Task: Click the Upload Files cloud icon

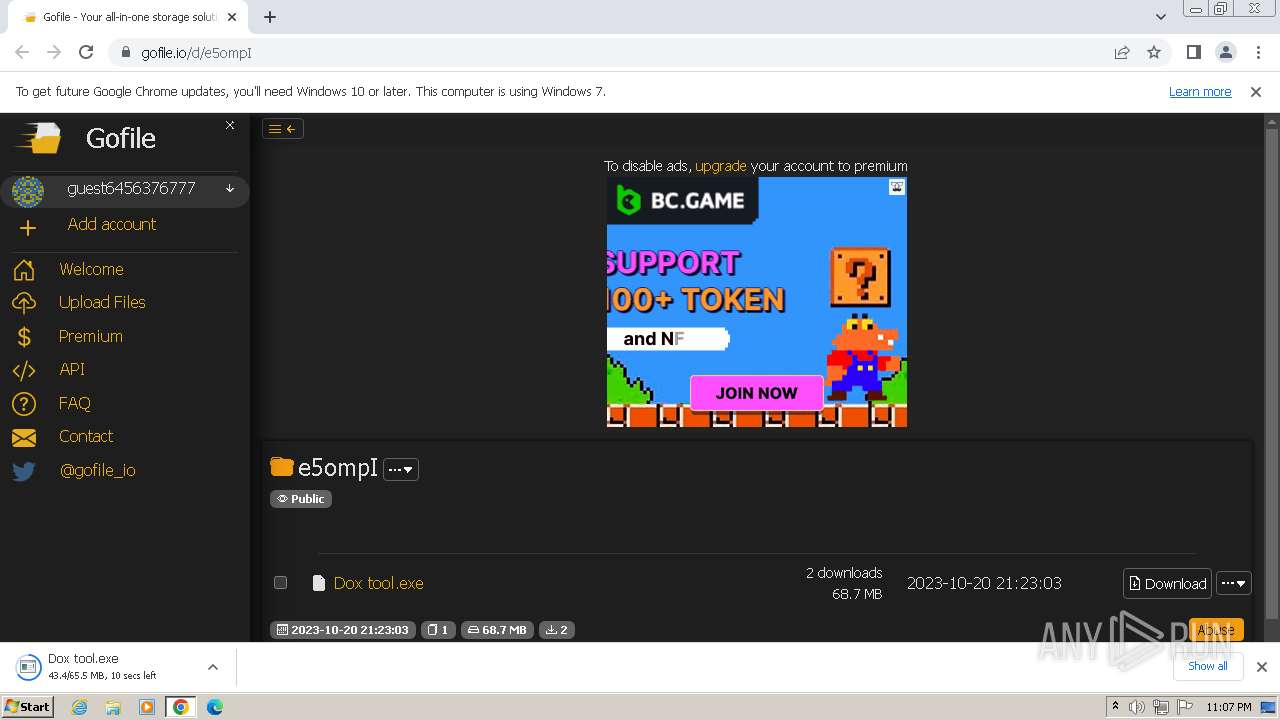Action: click(x=24, y=303)
